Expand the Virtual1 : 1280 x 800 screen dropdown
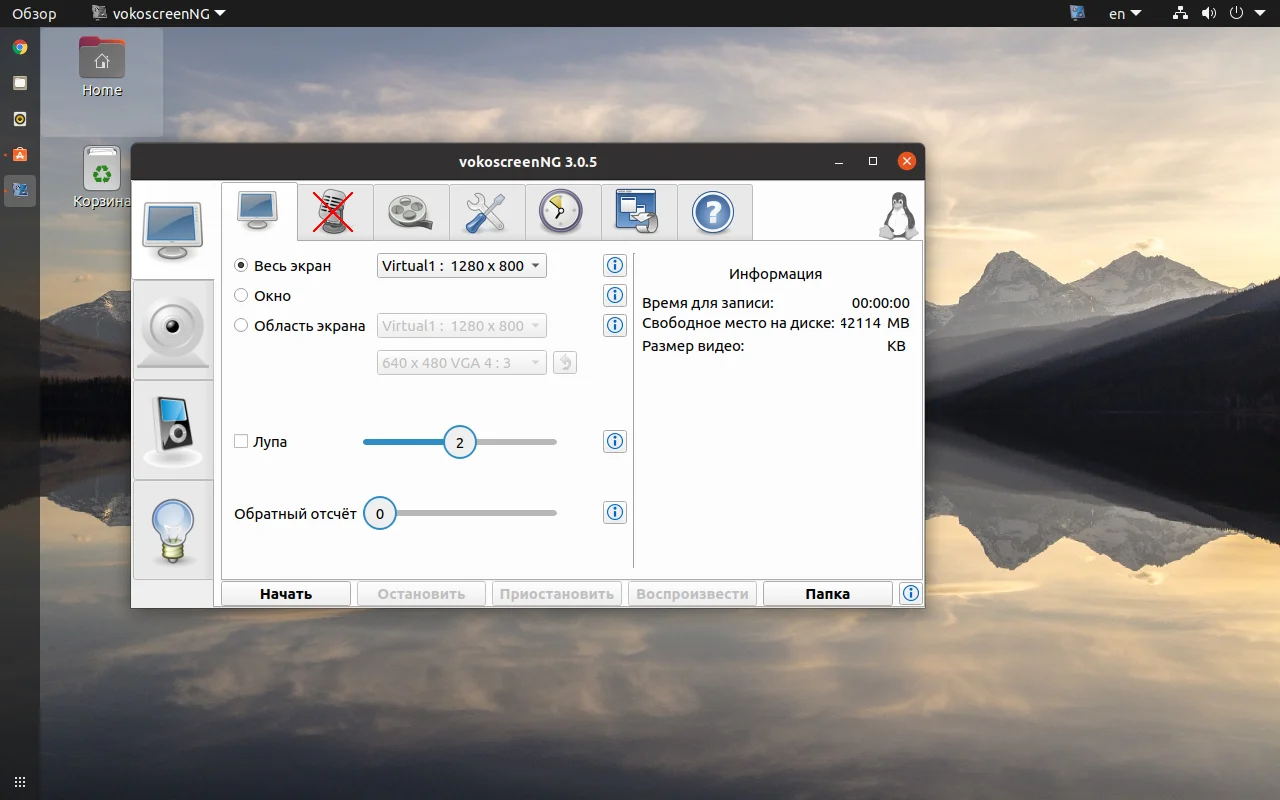This screenshot has width=1280, height=800. (x=461, y=266)
